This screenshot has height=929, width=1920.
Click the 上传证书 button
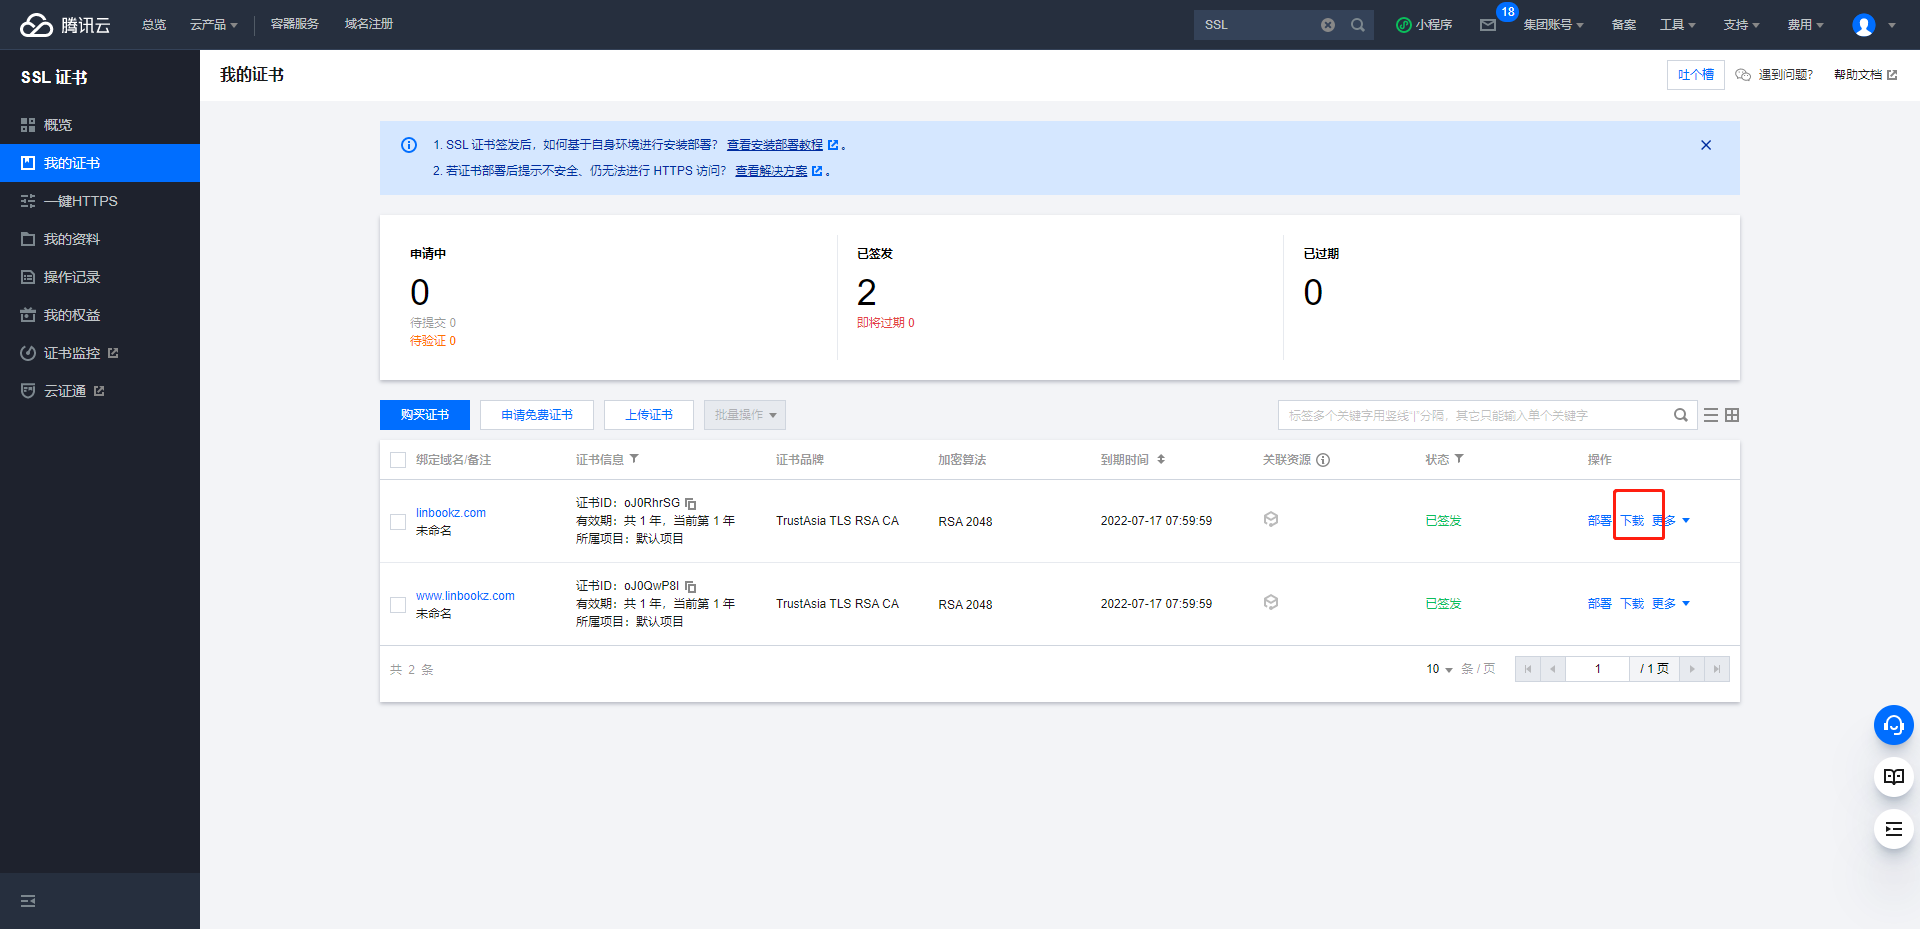(x=649, y=415)
